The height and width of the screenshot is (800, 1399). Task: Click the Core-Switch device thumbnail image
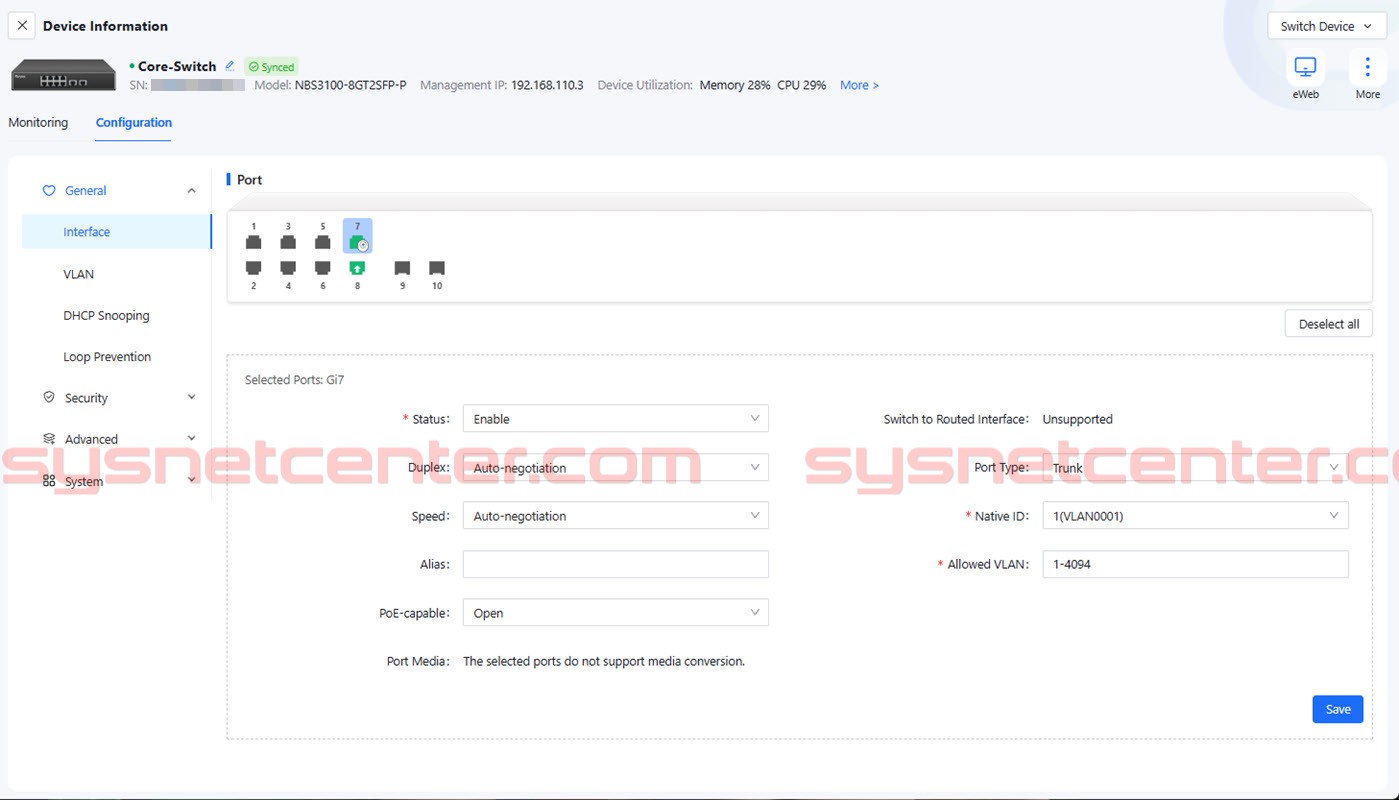click(x=63, y=75)
